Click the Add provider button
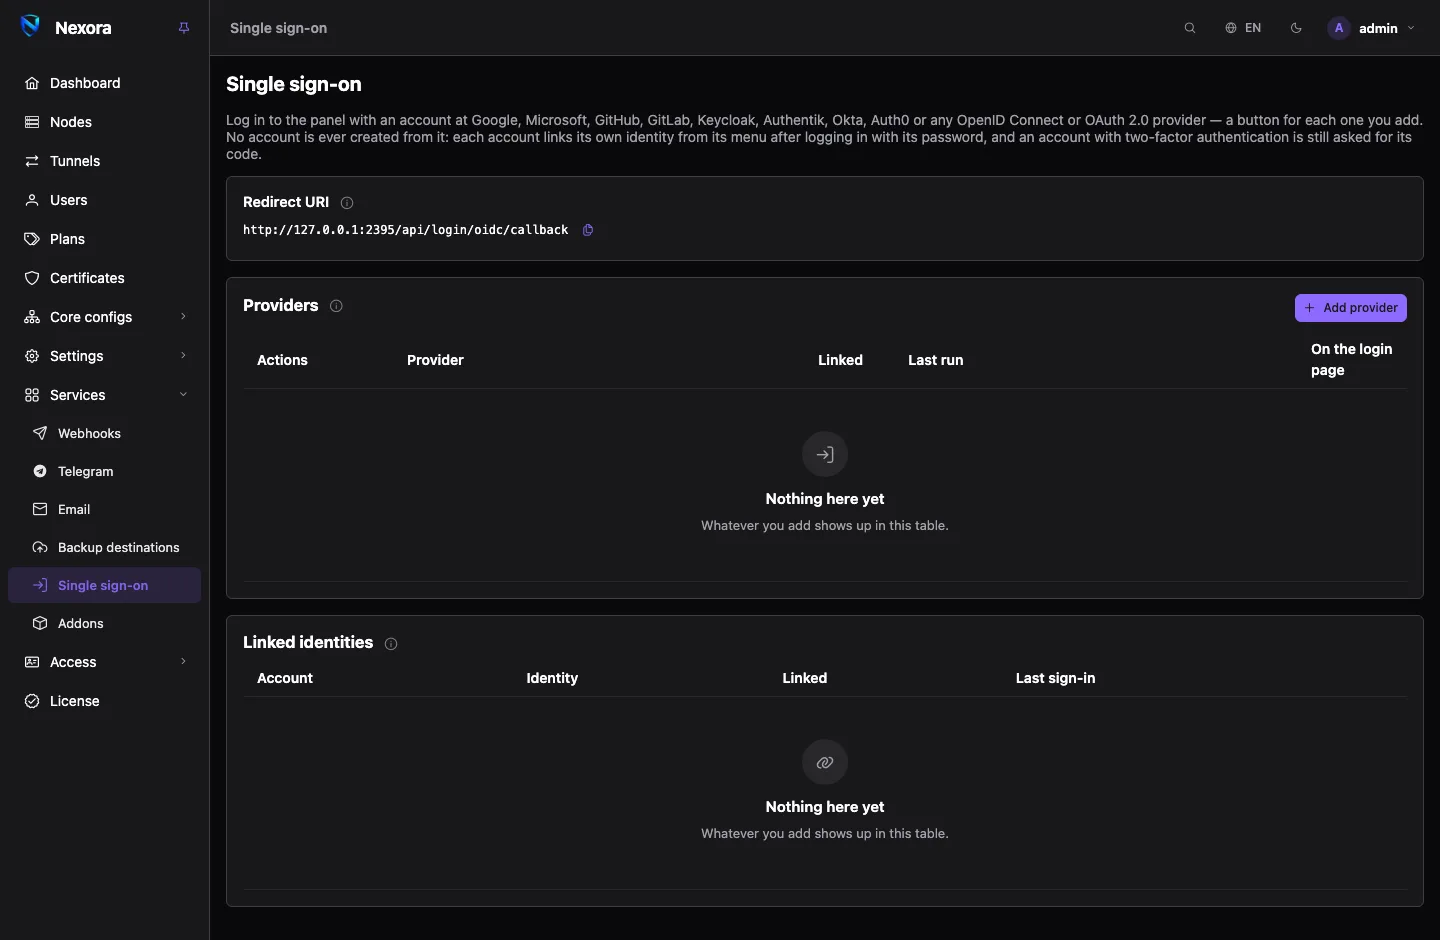The image size is (1440, 940). pos(1350,308)
